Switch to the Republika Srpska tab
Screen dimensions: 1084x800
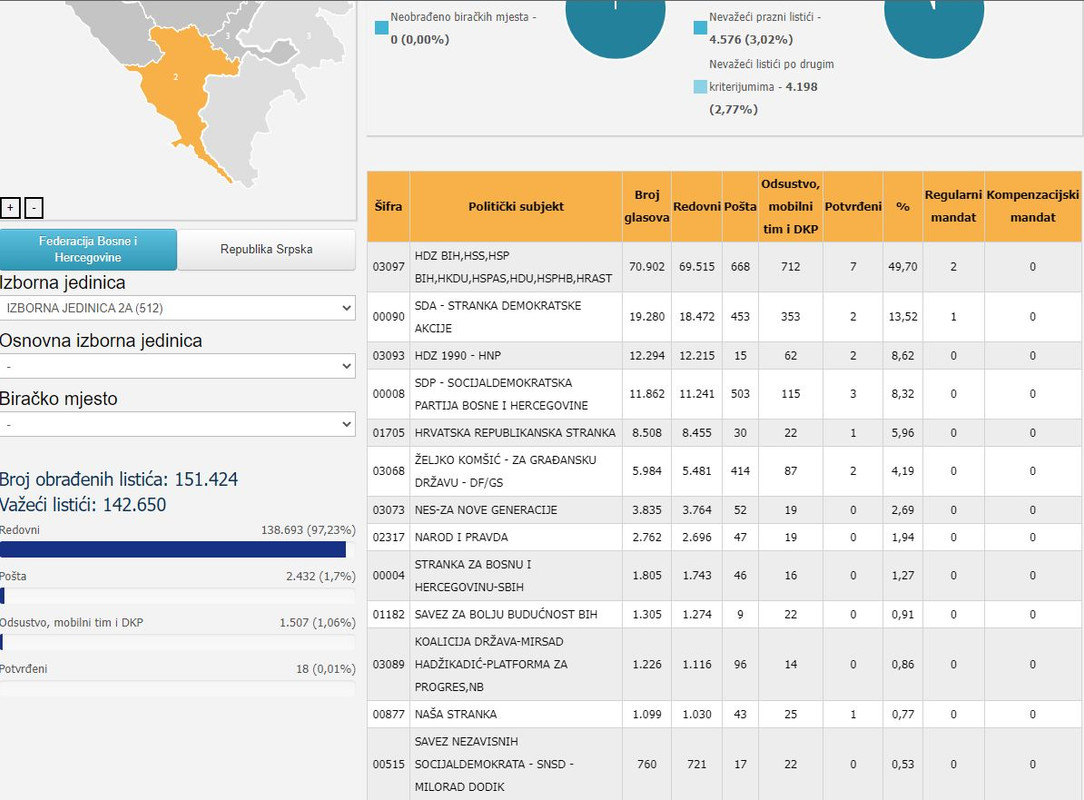(x=266, y=249)
